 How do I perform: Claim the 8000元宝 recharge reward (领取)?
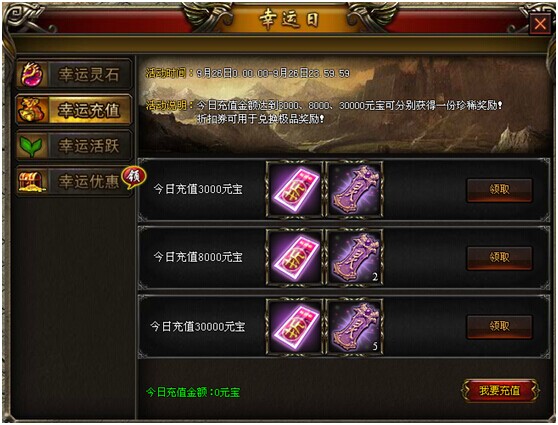click(499, 258)
